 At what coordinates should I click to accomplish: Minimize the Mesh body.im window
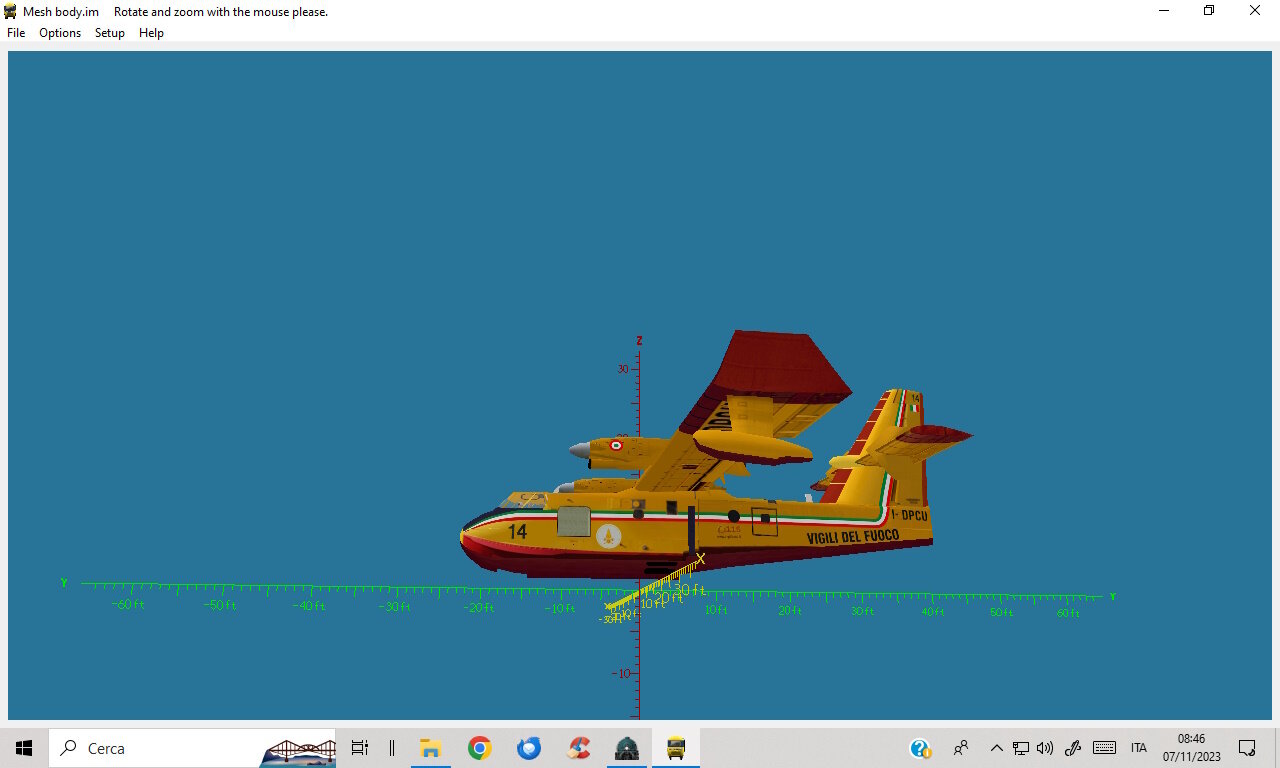coord(1164,11)
